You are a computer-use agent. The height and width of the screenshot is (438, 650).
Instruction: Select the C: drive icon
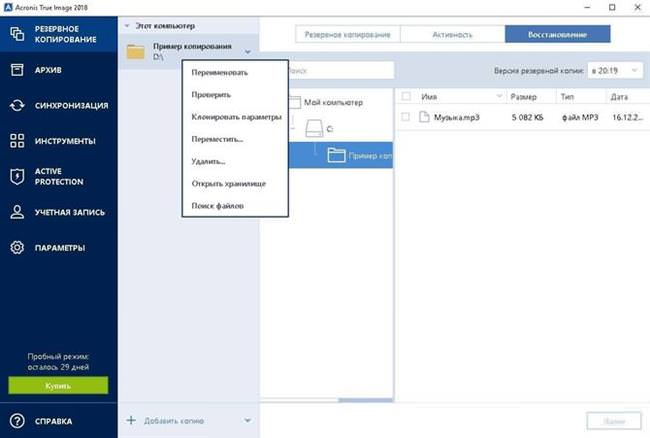click(x=314, y=128)
